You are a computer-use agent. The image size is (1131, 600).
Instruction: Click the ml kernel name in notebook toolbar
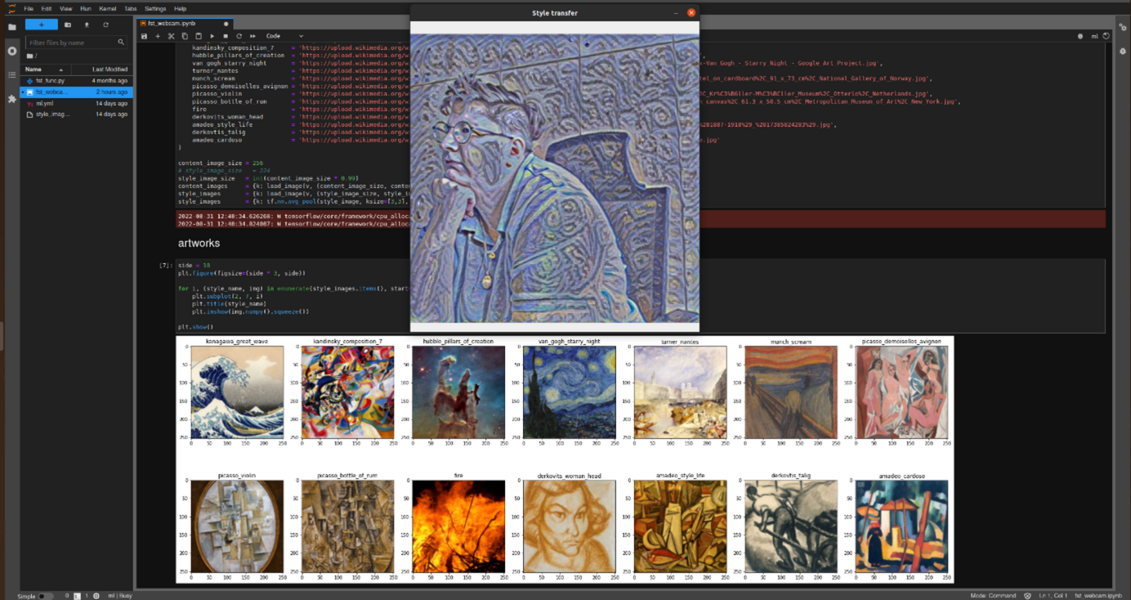pos(1094,36)
